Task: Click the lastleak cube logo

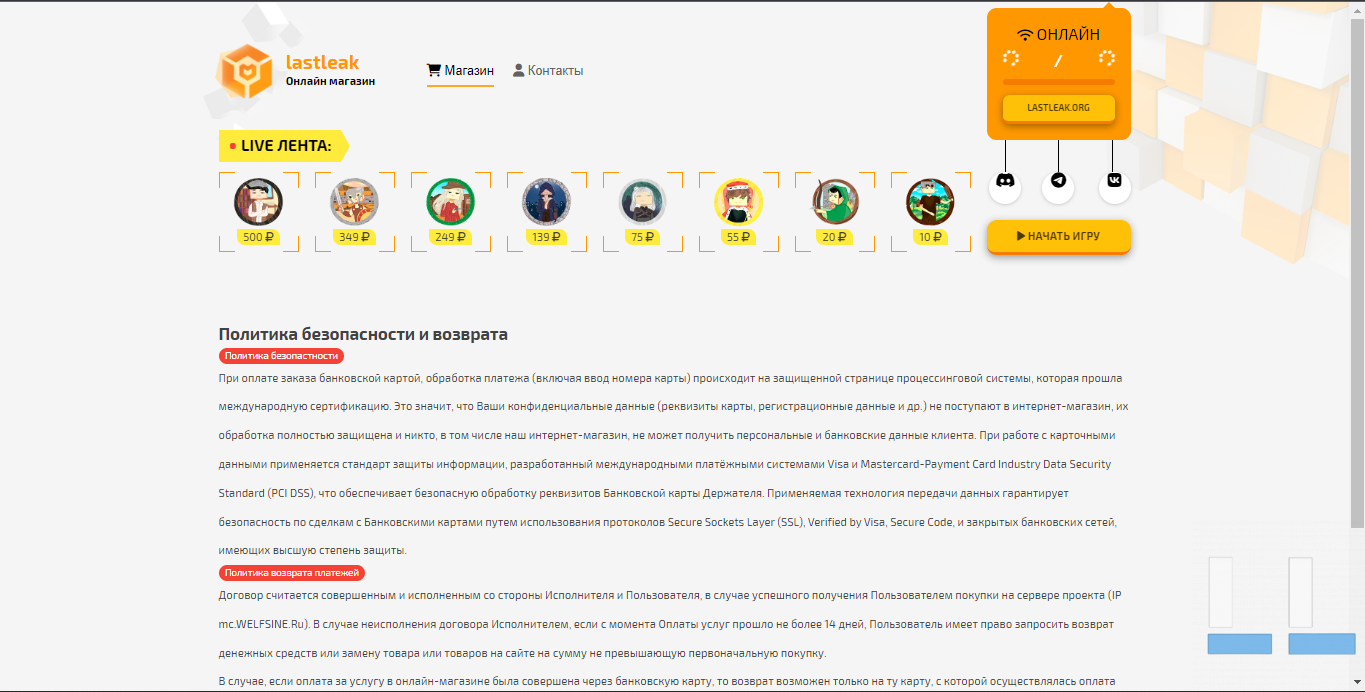Action: pyautogui.click(x=245, y=71)
